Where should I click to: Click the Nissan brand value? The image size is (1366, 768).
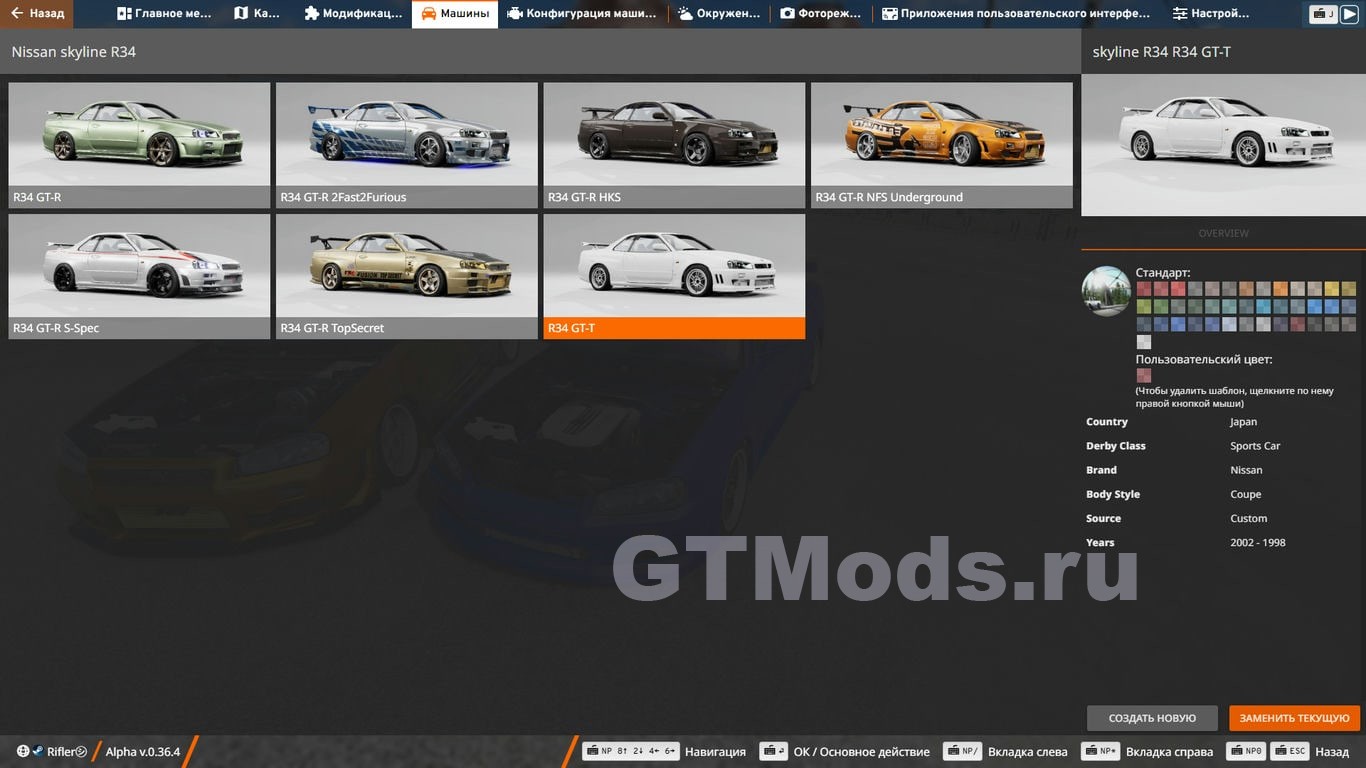click(x=1246, y=470)
